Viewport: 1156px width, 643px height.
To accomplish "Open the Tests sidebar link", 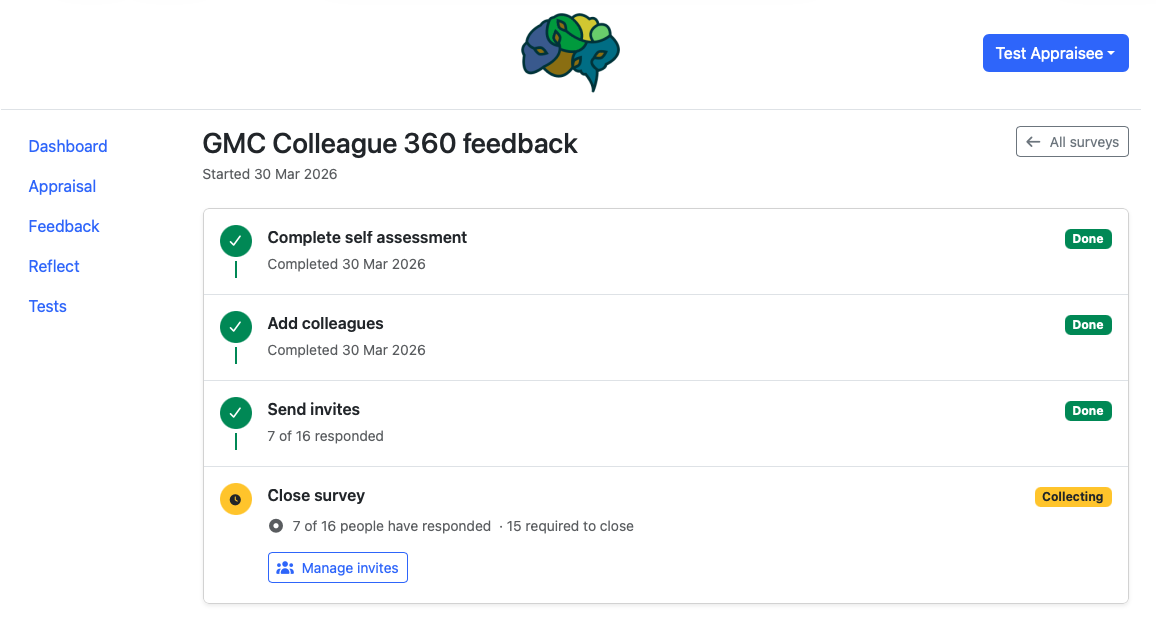I will [47, 306].
